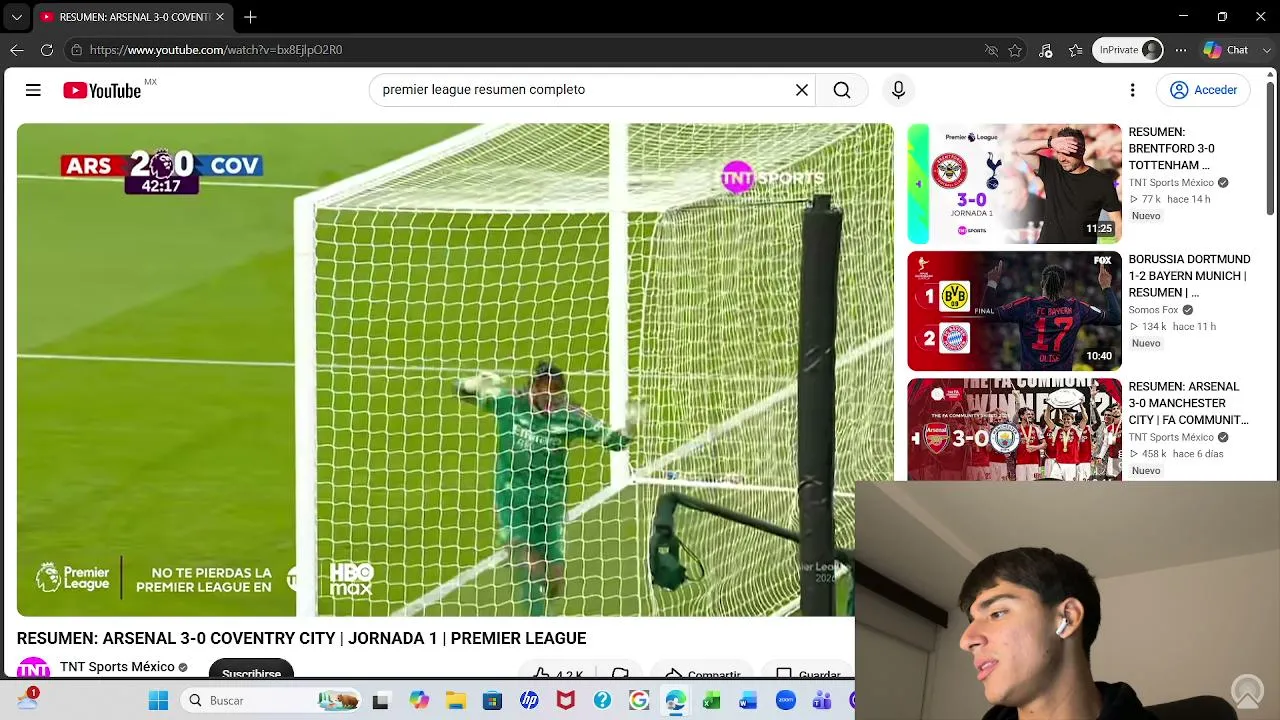Open Task View on the taskbar
The height and width of the screenshot is (720, 1280).
[x=380, y=701]
